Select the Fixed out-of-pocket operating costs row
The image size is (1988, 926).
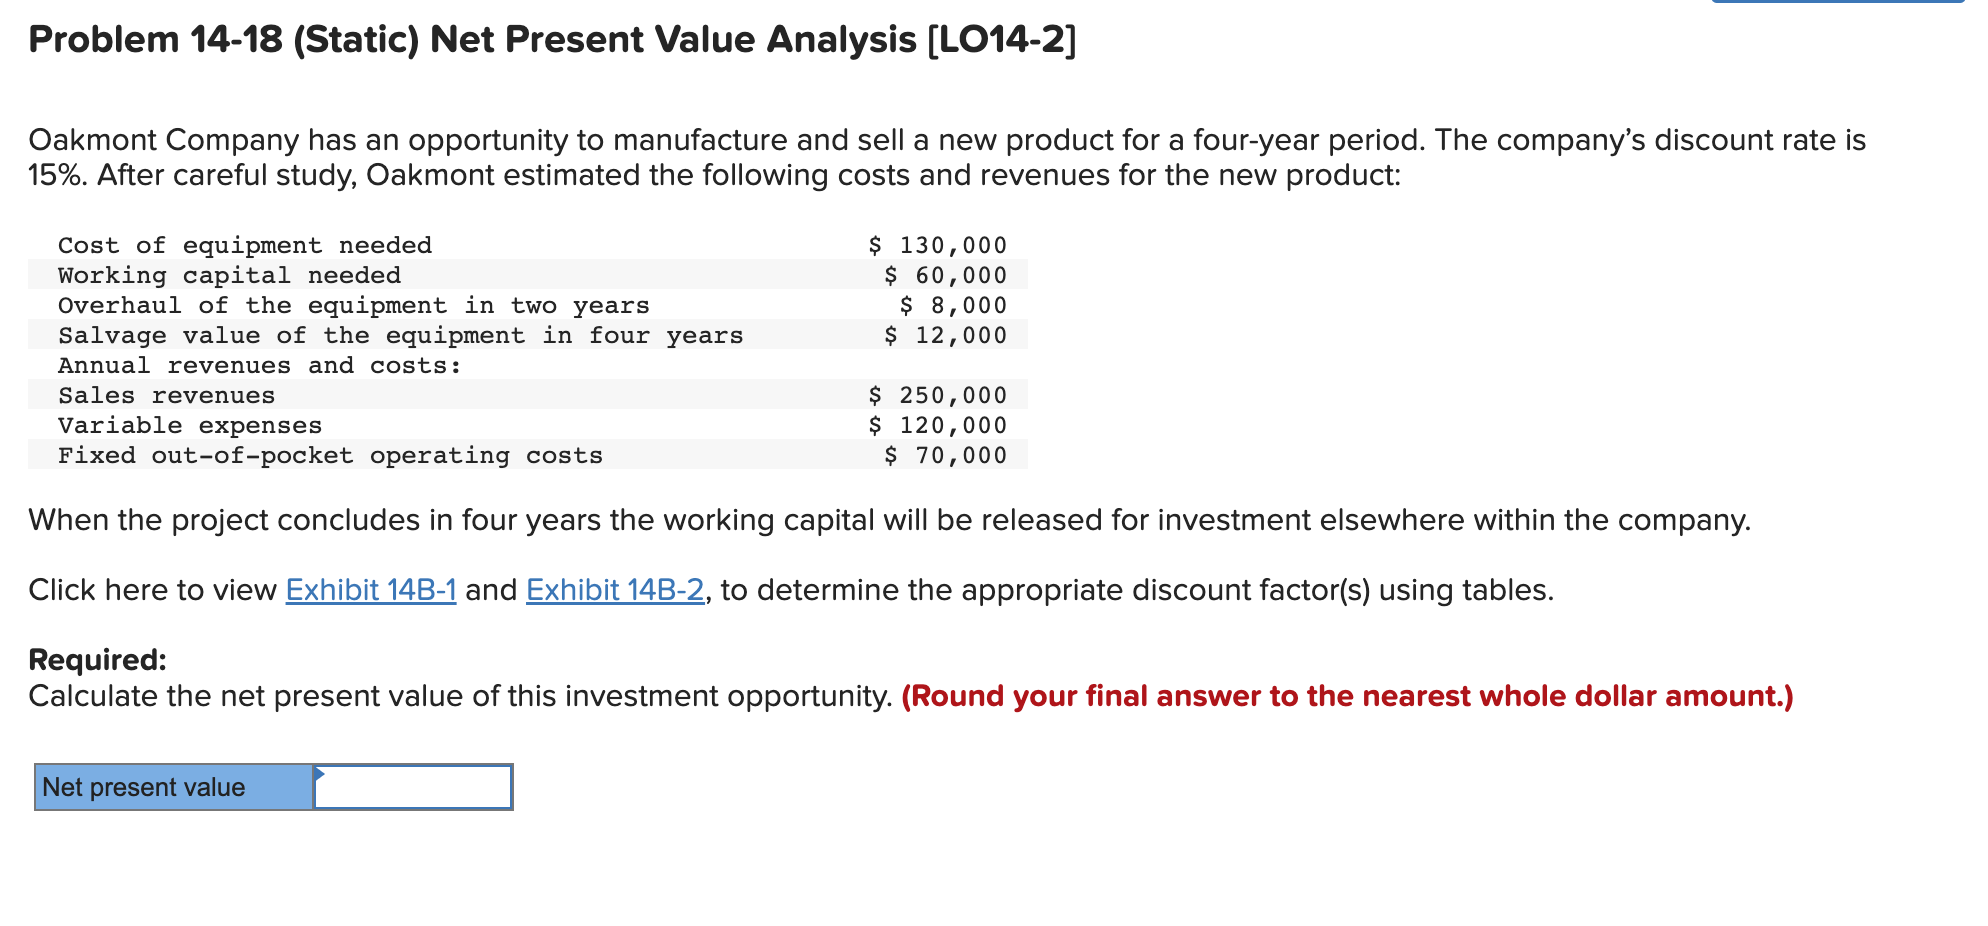(330, 455)
